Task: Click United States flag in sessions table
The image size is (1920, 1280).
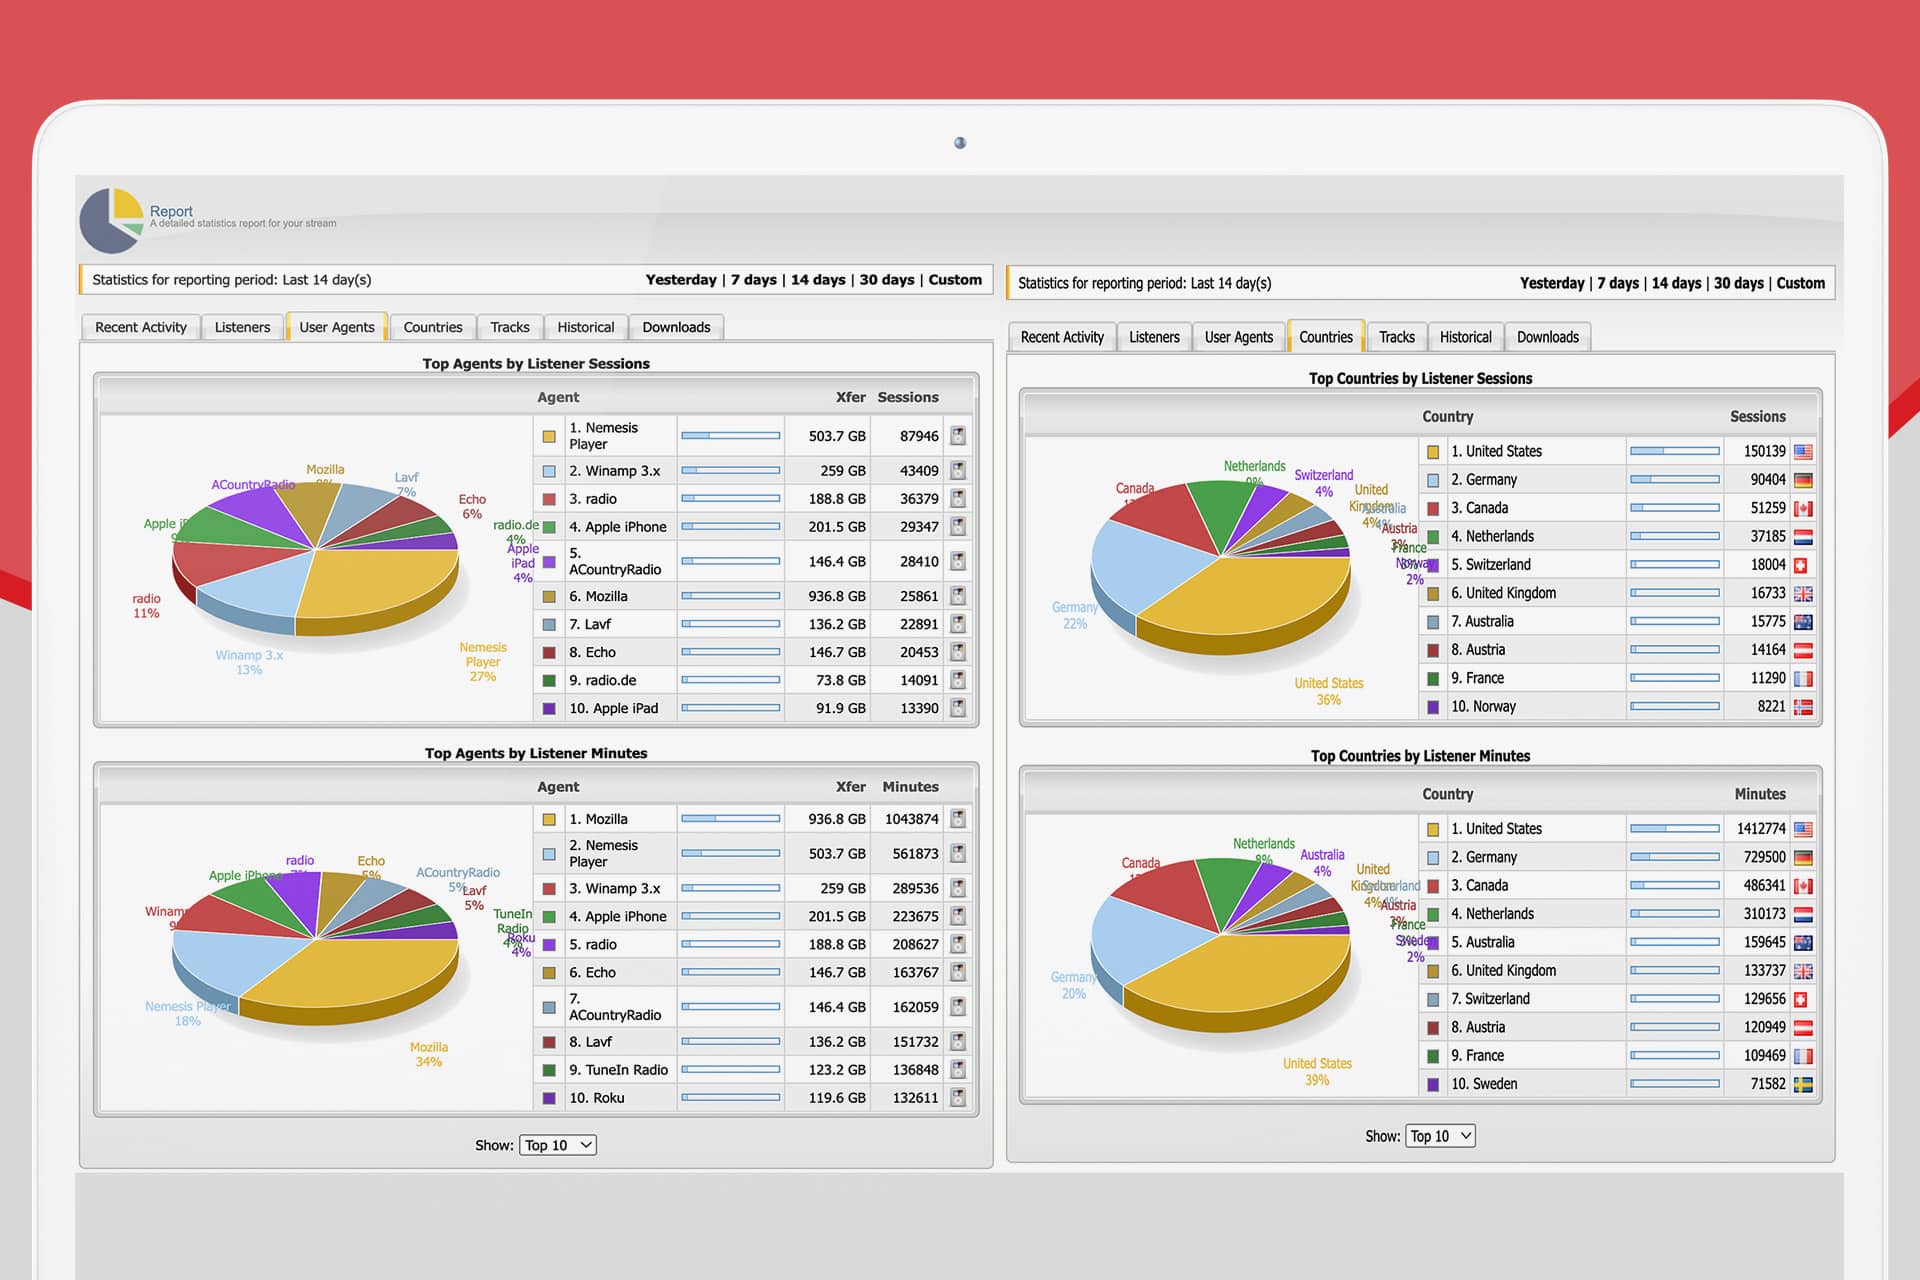Action: pyautogui.click(x=1803, y=452)
